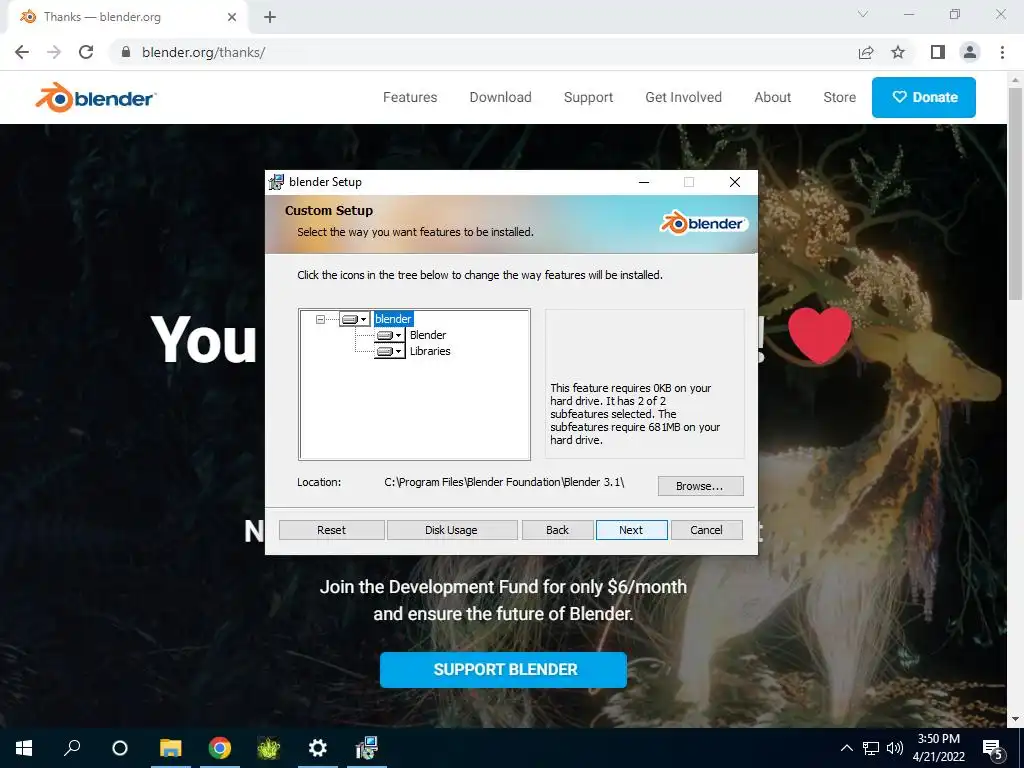Open the Libraries subfeature install dropdown
This screenshot has width=1024, height=768.
point(390,351)
